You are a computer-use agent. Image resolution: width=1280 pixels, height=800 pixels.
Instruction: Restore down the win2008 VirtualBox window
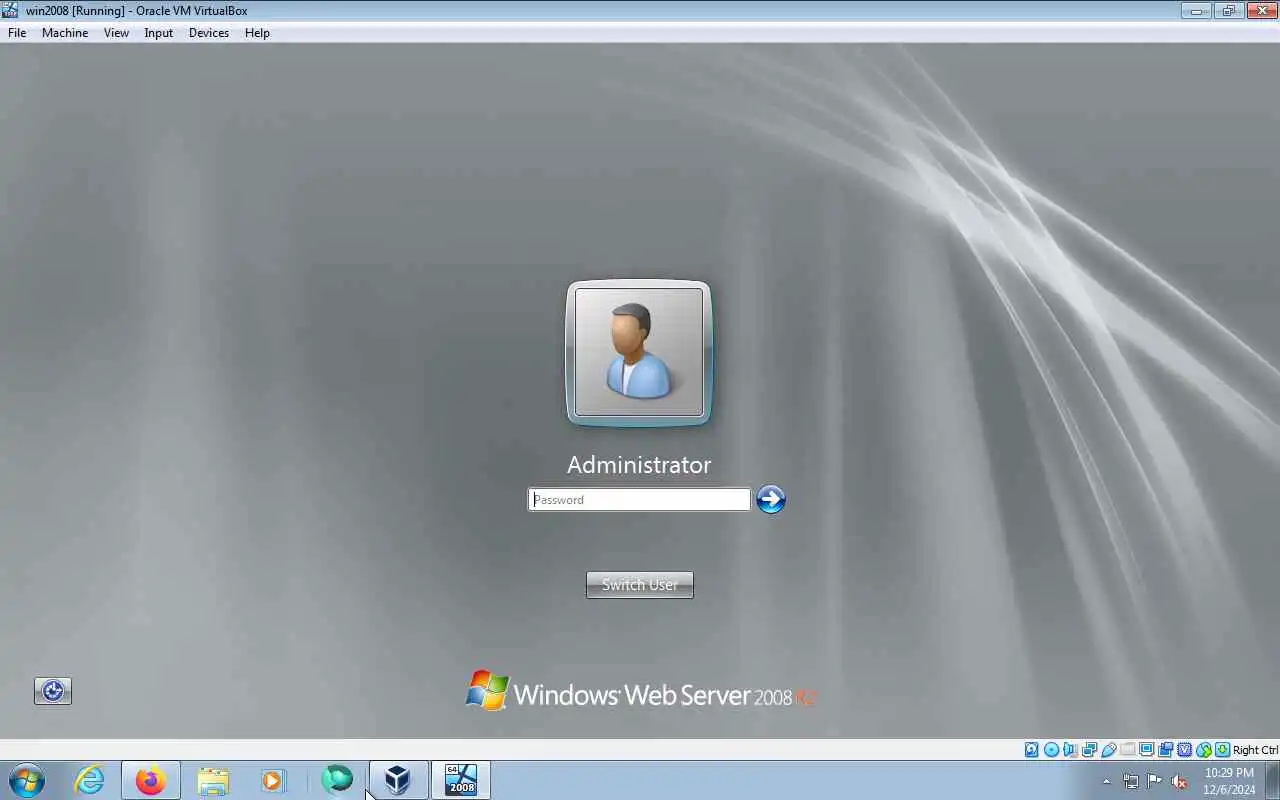1228,10
